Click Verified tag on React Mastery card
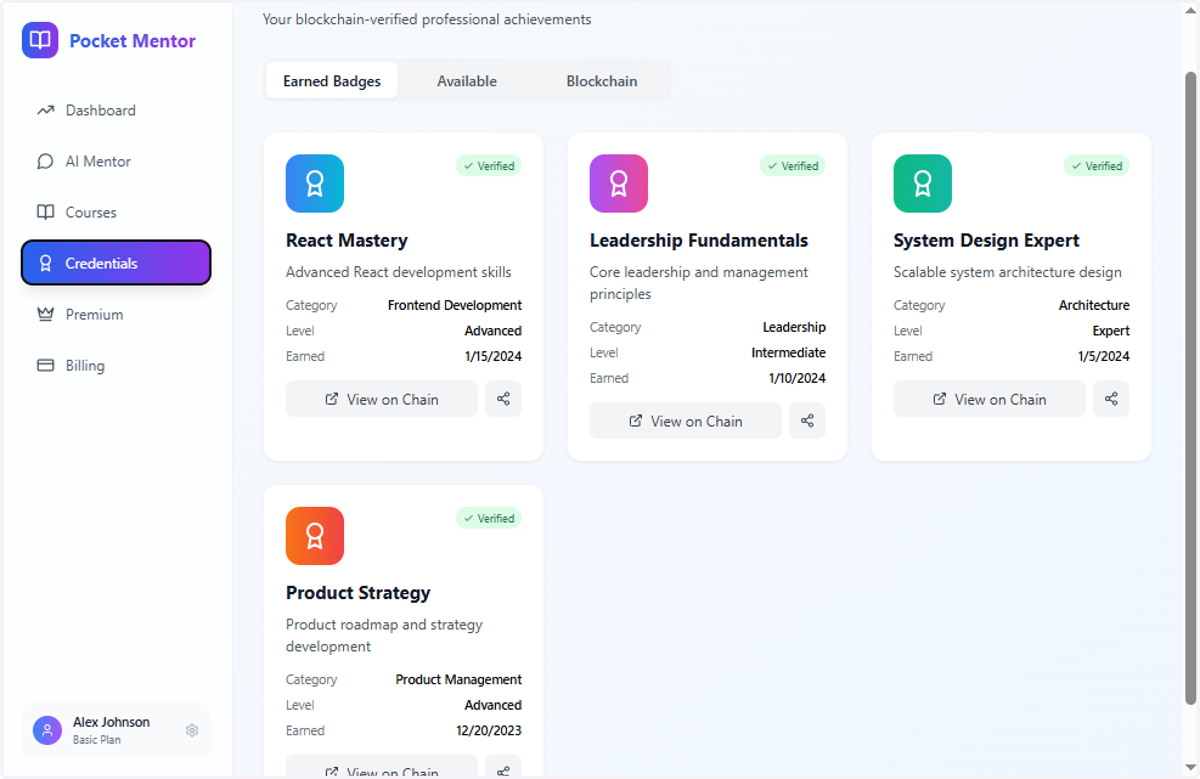This screenshot has height=779, width=1200. 489,166
